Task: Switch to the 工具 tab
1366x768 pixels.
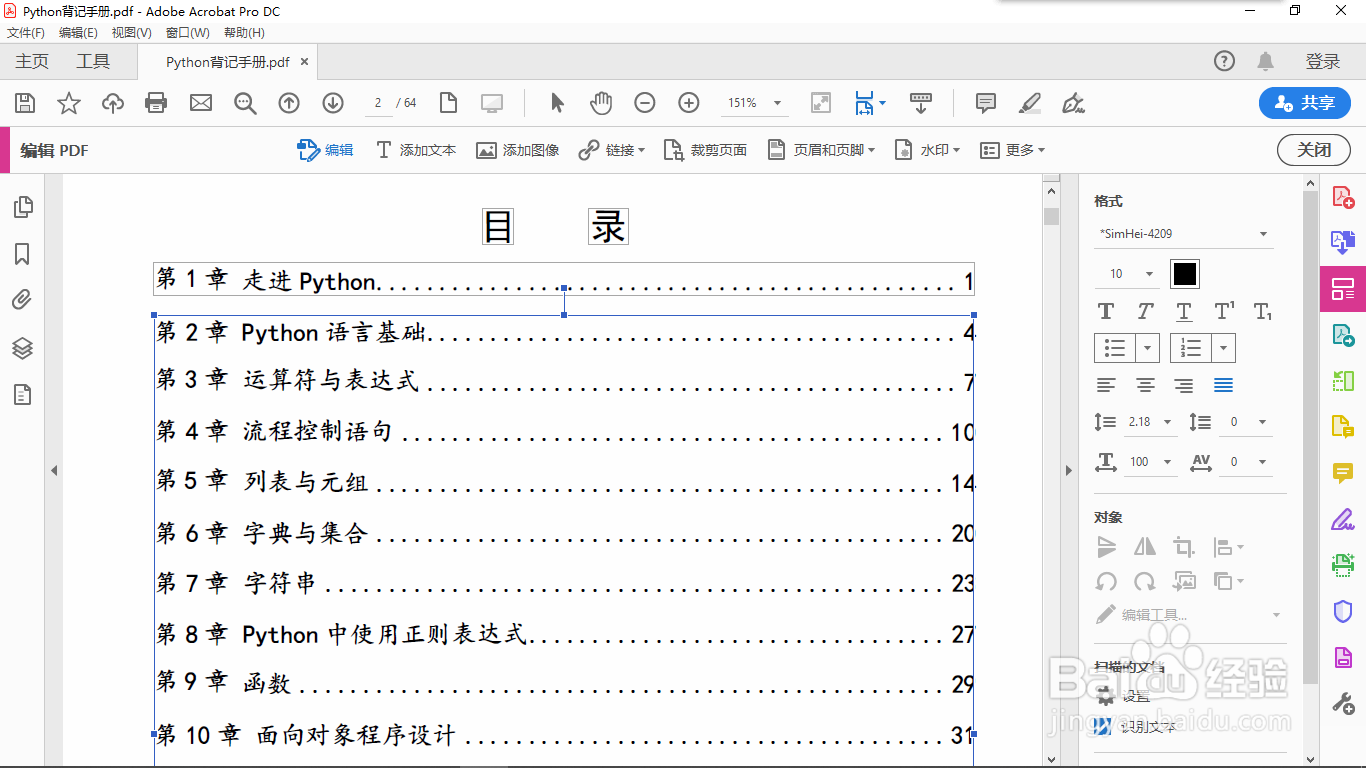Action: 93,61
